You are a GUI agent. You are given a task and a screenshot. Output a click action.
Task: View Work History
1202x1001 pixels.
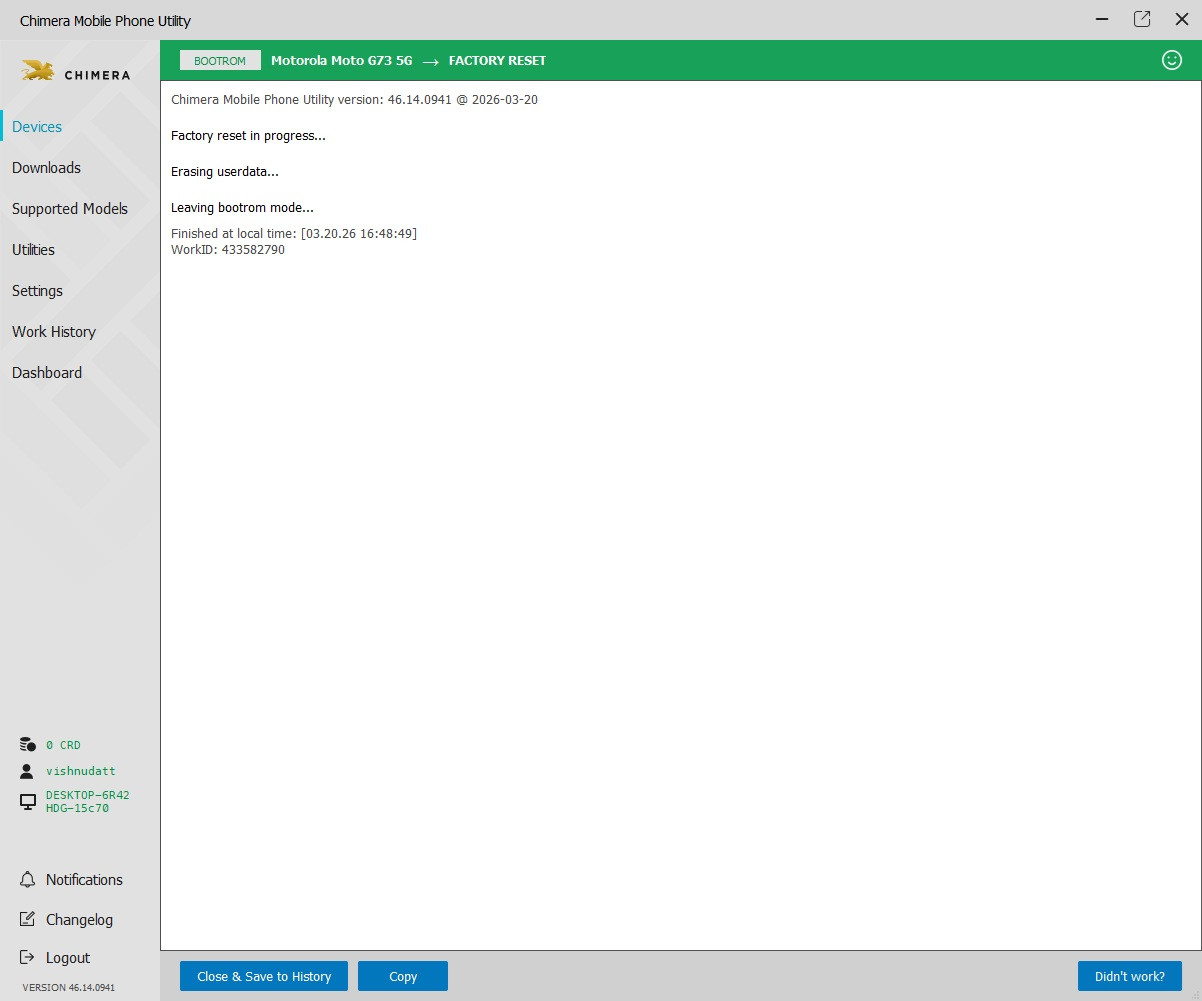[x=54, y=332]
